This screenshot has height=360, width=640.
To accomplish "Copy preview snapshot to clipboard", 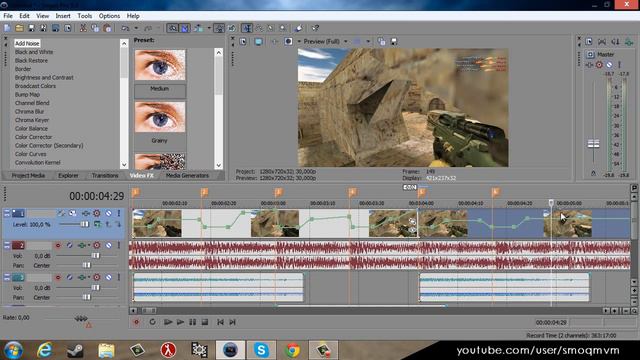I will coord(381,42).
